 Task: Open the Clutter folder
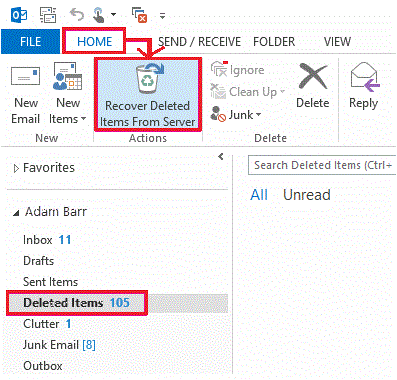tap(47, 324)
